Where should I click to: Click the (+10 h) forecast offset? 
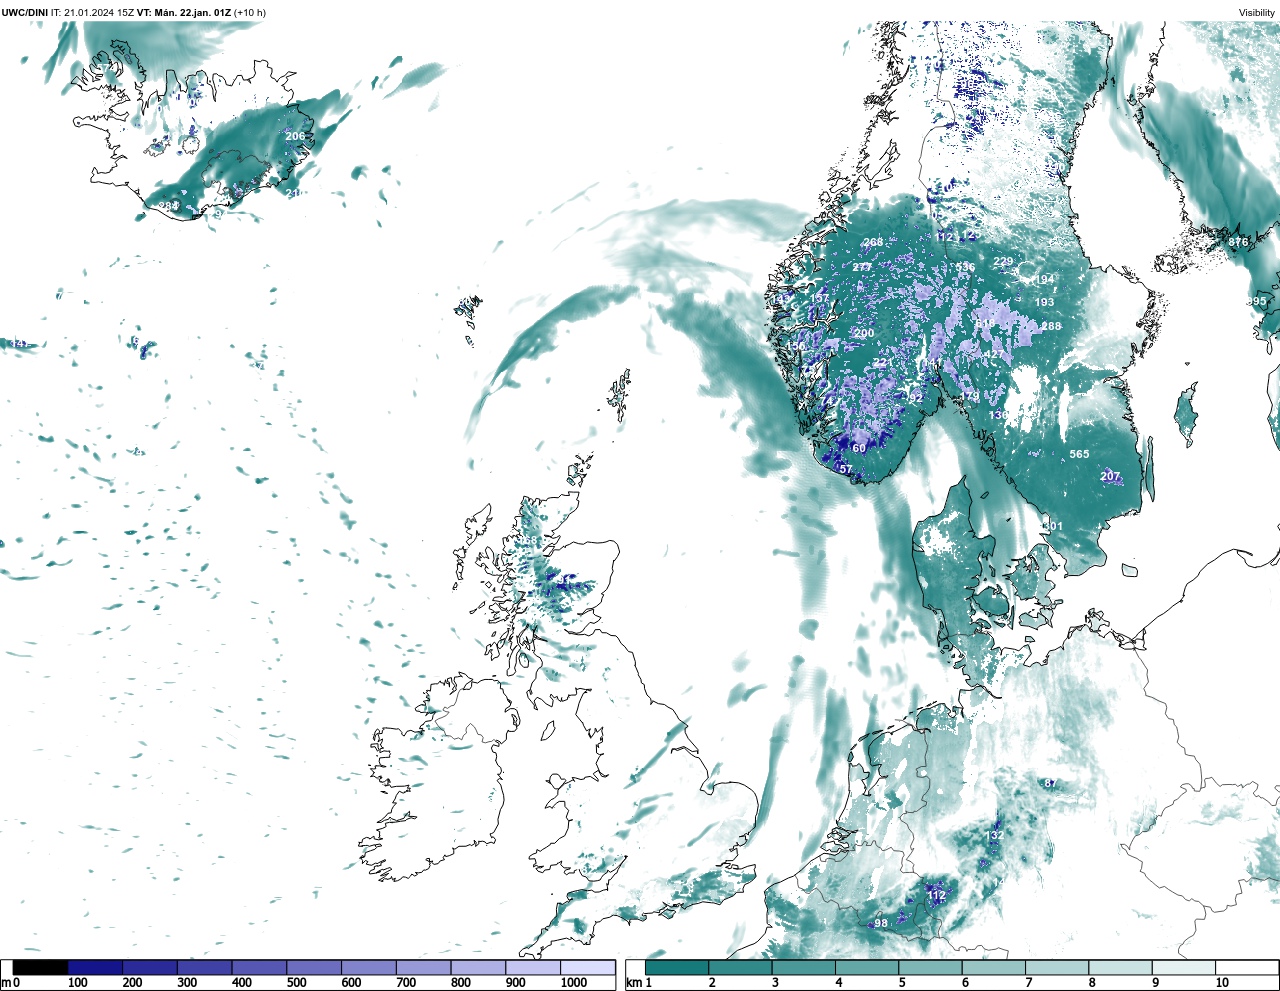(x=250, y=12)
